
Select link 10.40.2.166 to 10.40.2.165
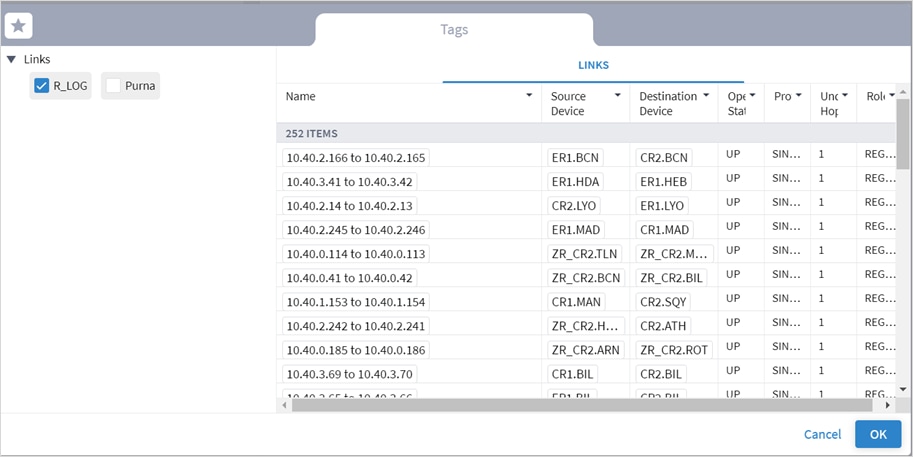pyautogui.click(x=356, y=157)
